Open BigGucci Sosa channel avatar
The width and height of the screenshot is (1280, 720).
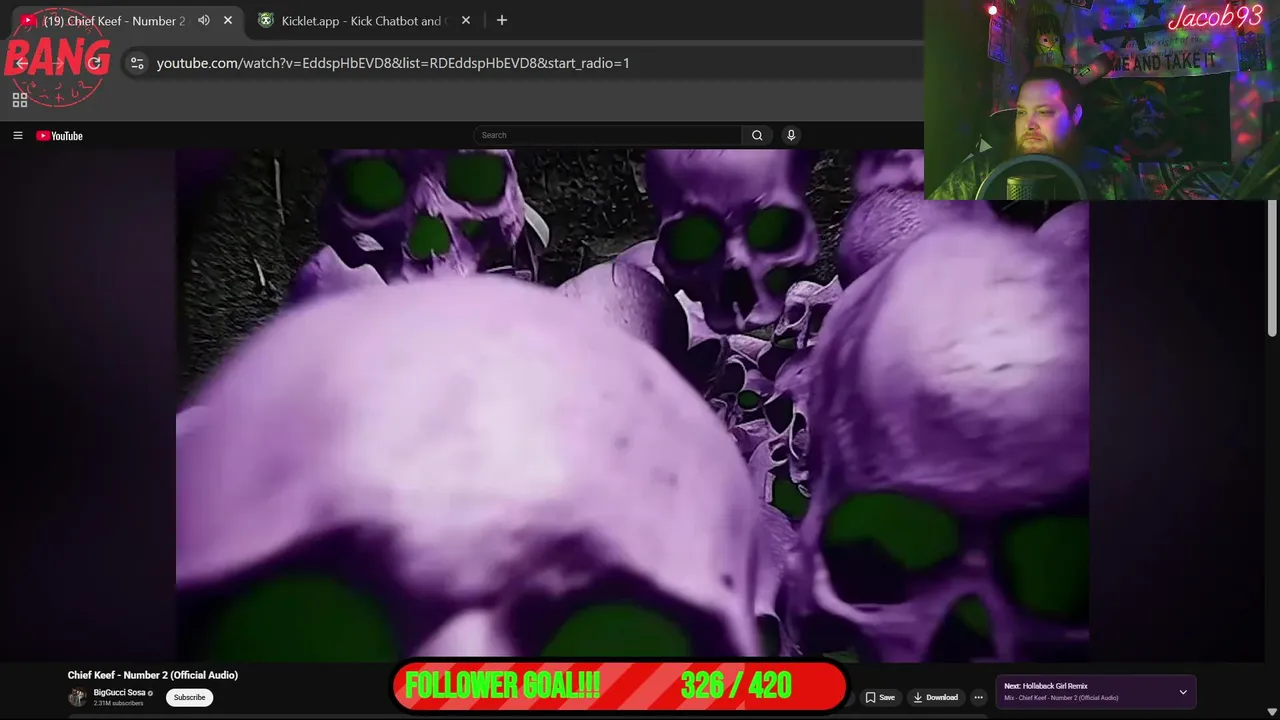77,698
